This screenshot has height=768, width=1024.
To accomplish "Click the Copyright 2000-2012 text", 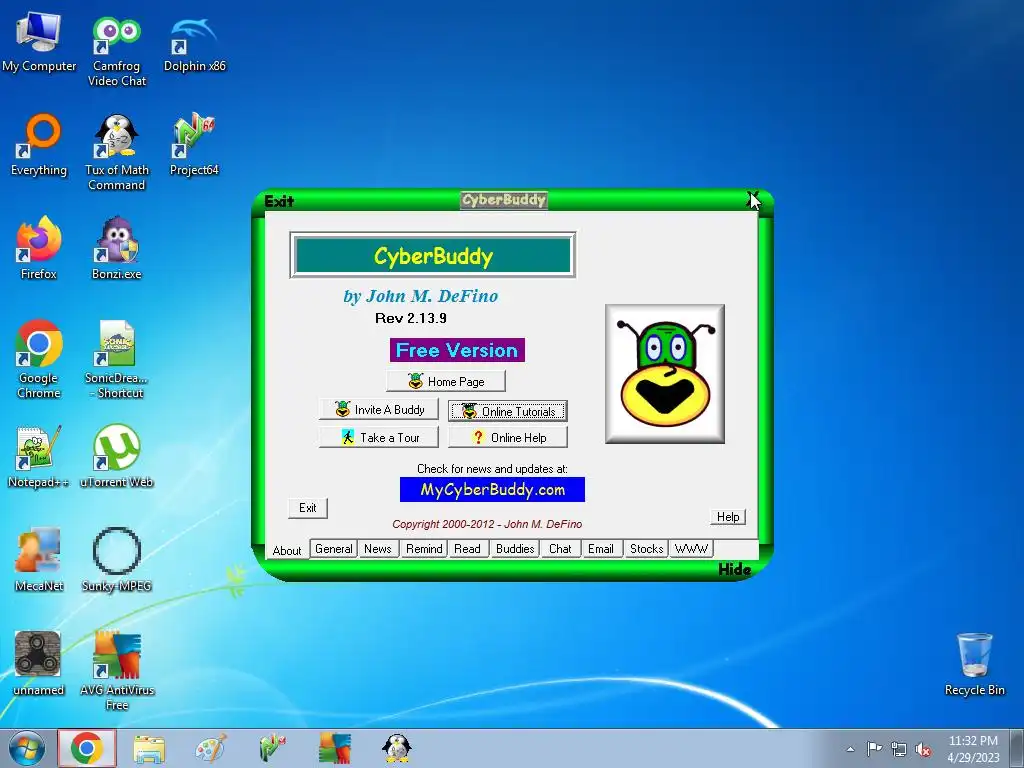I will pyautogui.click(x=487, y=524).
